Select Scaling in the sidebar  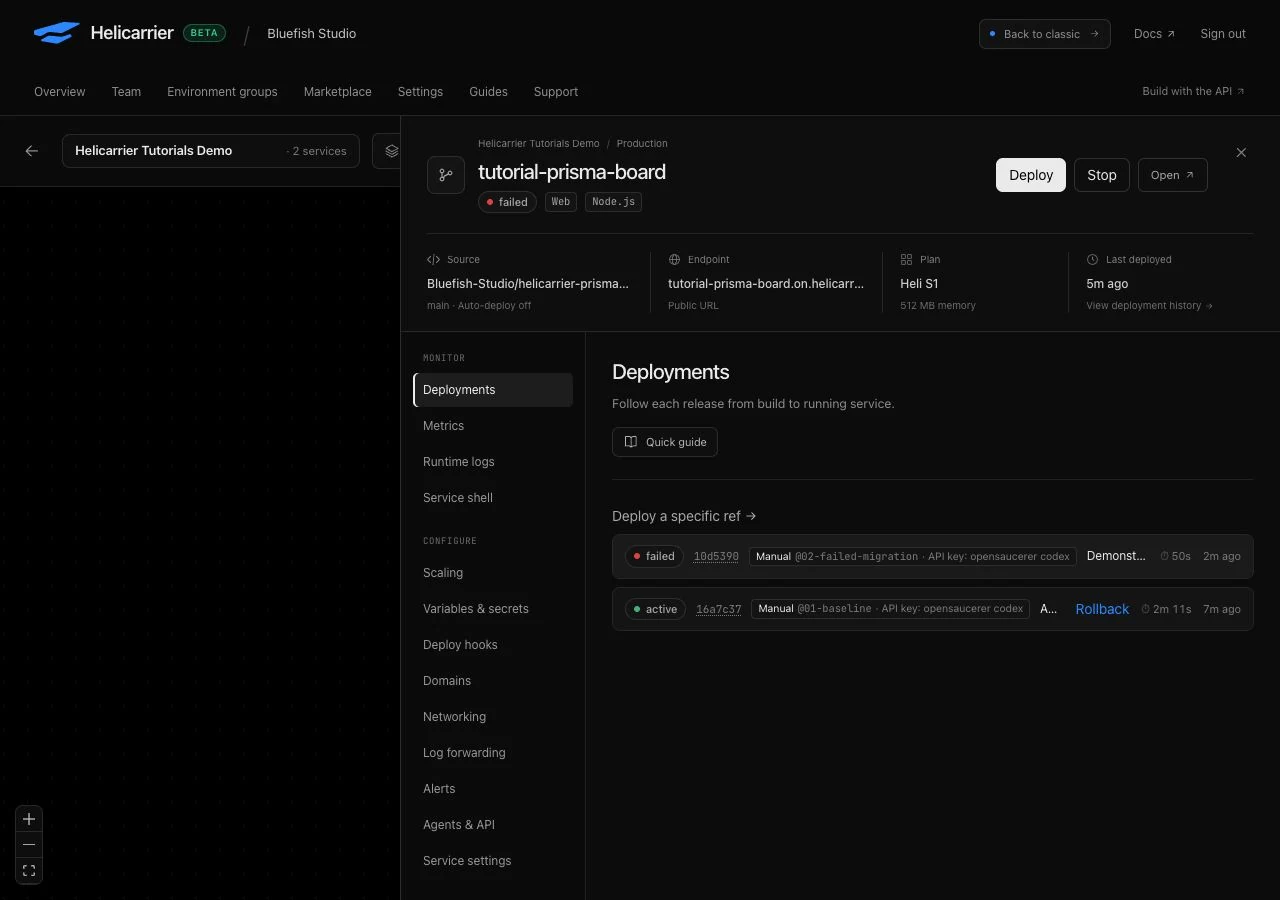coord(493,573)
